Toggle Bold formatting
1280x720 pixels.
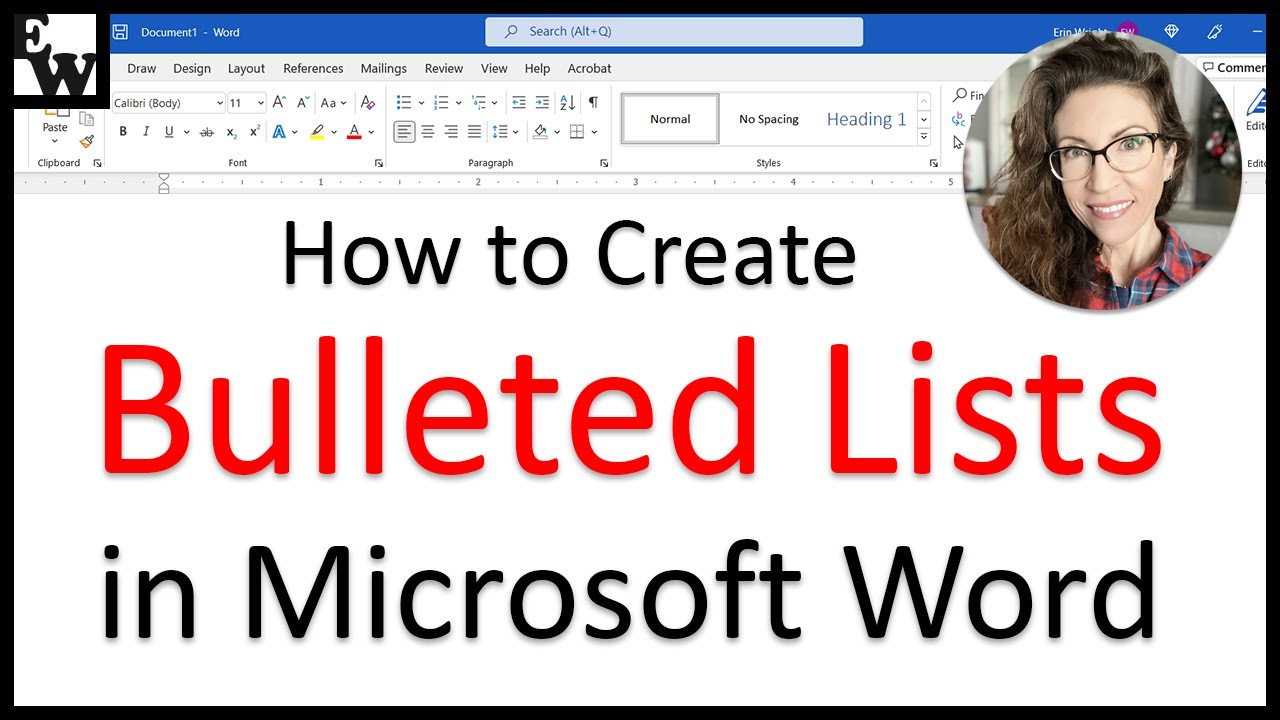pos(123,132)
